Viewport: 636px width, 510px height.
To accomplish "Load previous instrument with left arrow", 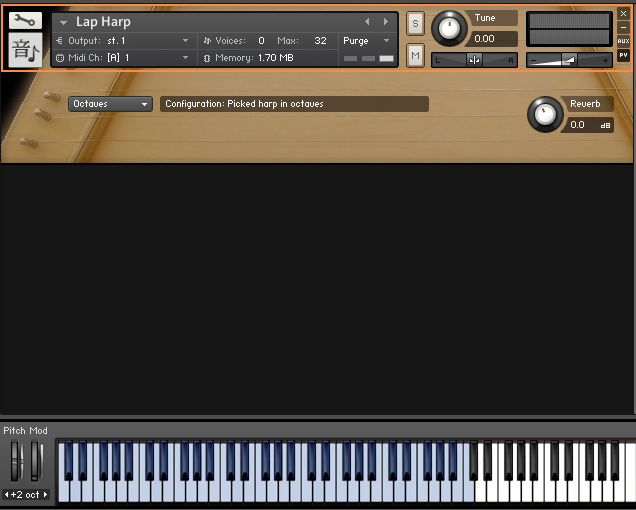I will (x=367, y=22).
